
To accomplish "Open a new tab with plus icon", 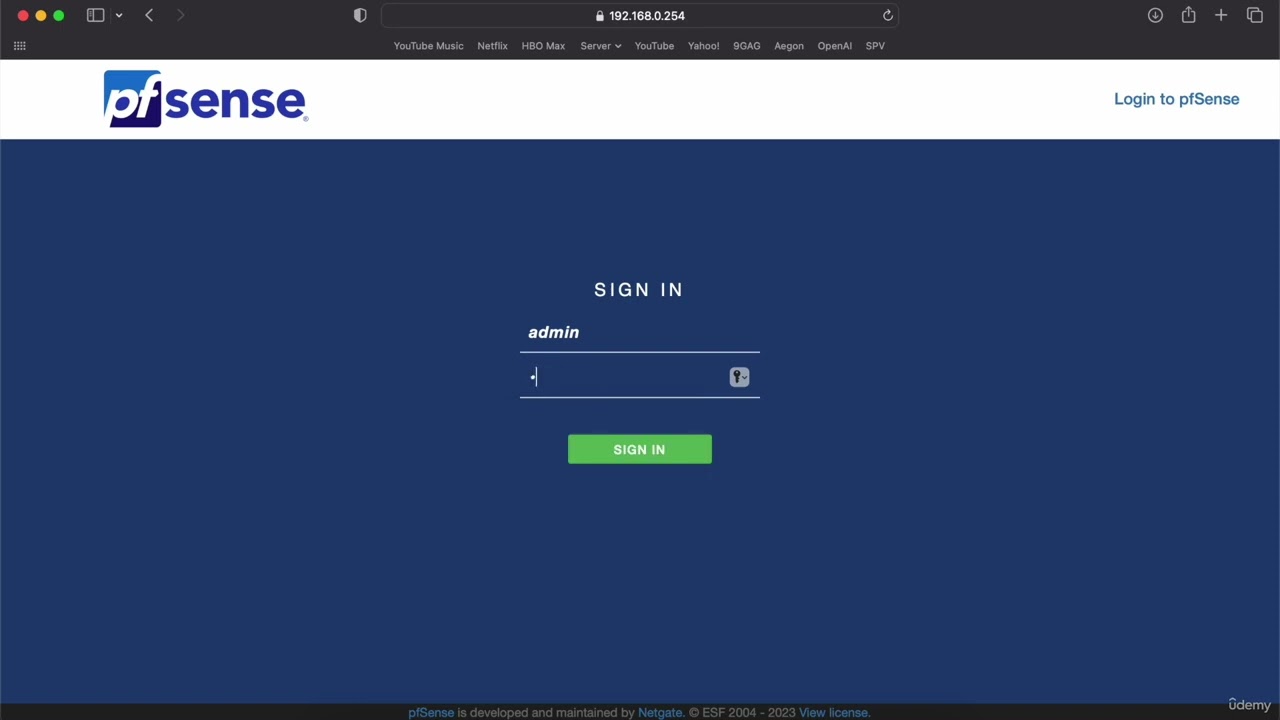I will (1221, 15).
